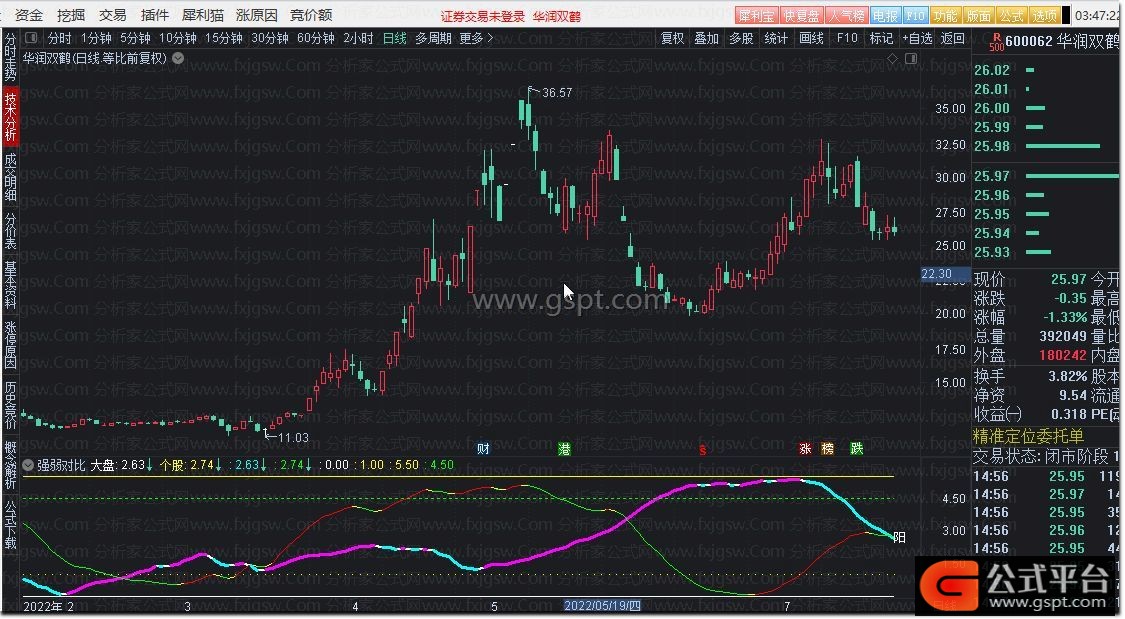This screenshot has height=619, width=1125.
Task: Click the 复权 toolbar item
Action: (x=672, y=38)
